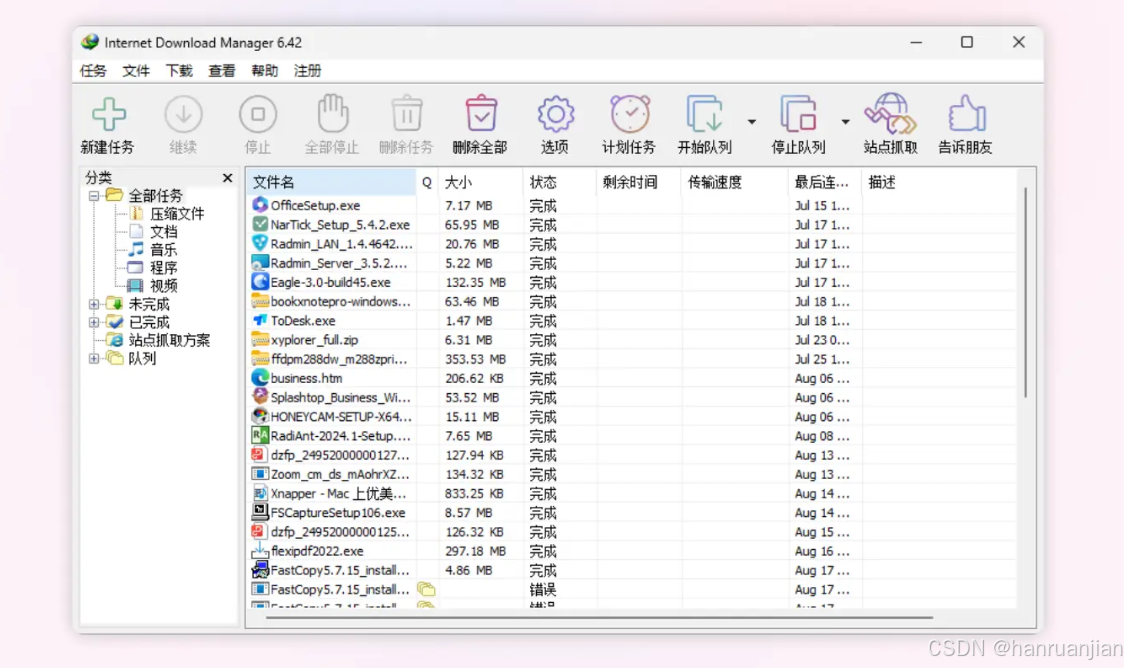The image size is (1127, 668).
Task: Click the Resume (继续) toolbar icon
Action: [x=183, y=114]
